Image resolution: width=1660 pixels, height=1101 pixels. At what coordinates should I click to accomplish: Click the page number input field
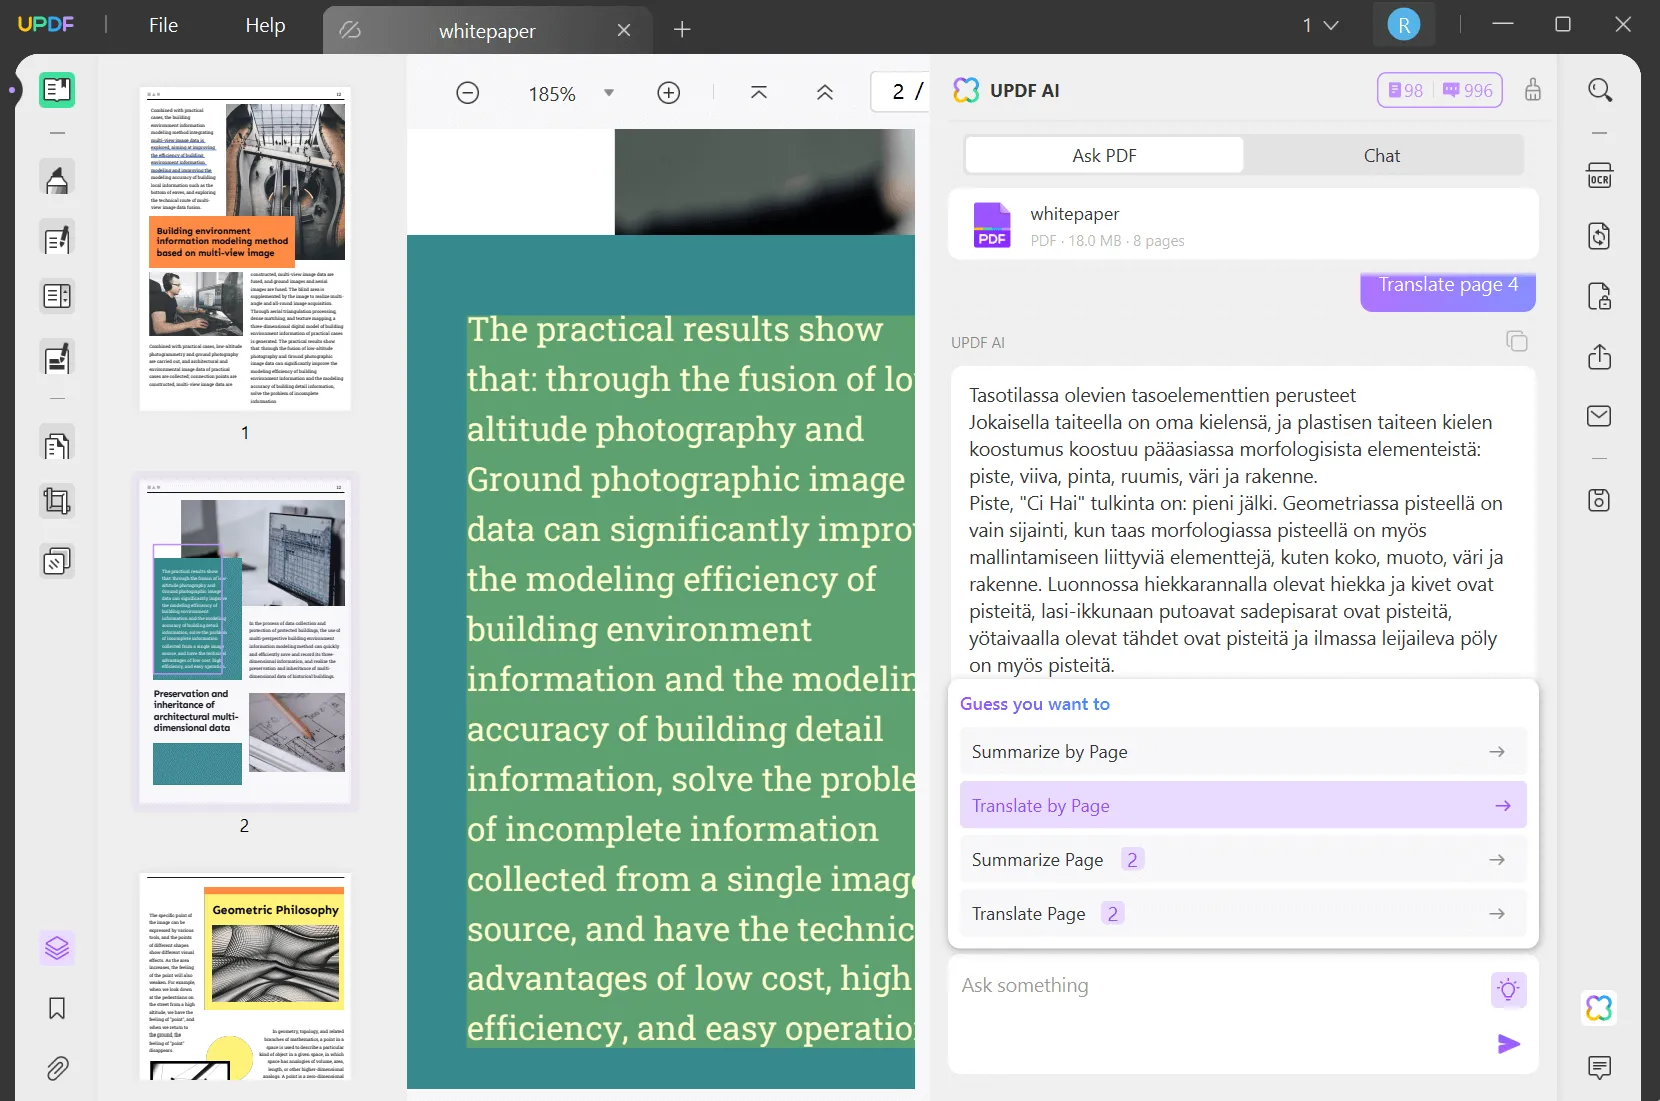[899, 92]
